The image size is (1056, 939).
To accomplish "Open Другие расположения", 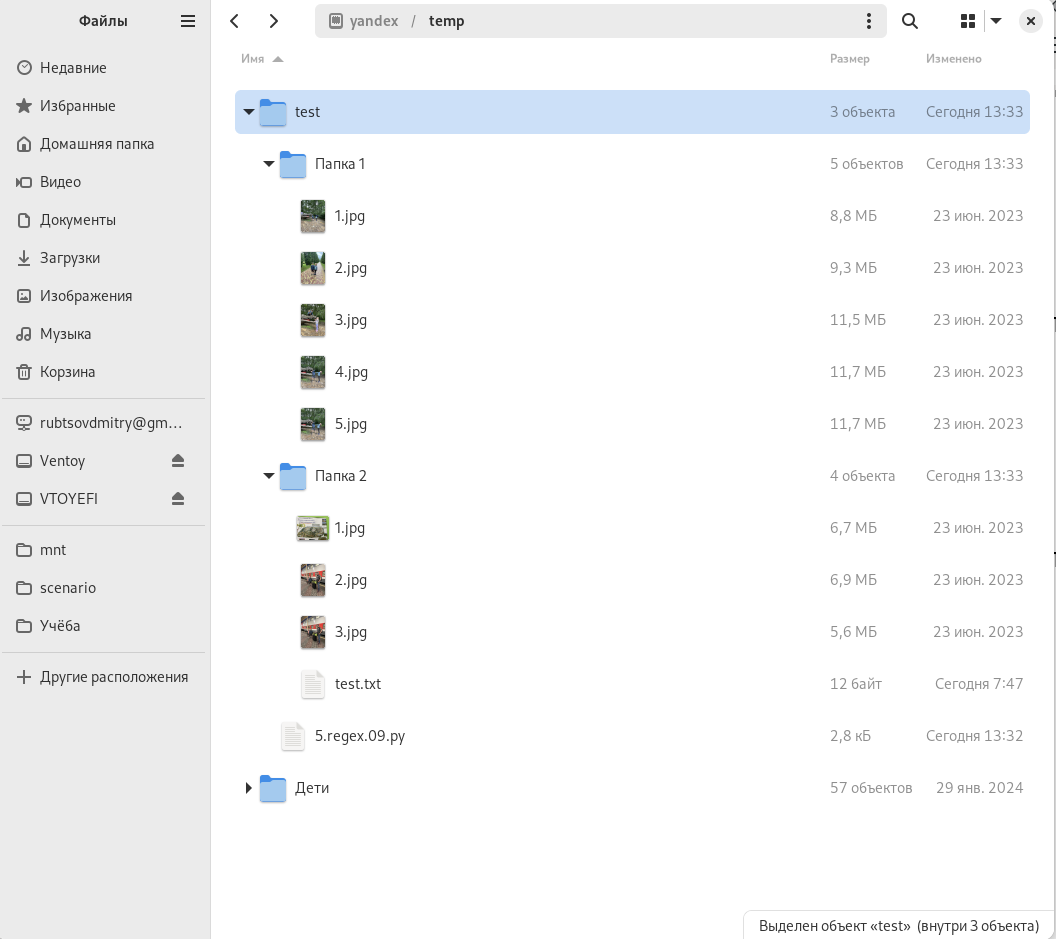I will pyautogui.click(x=113, y=677).
